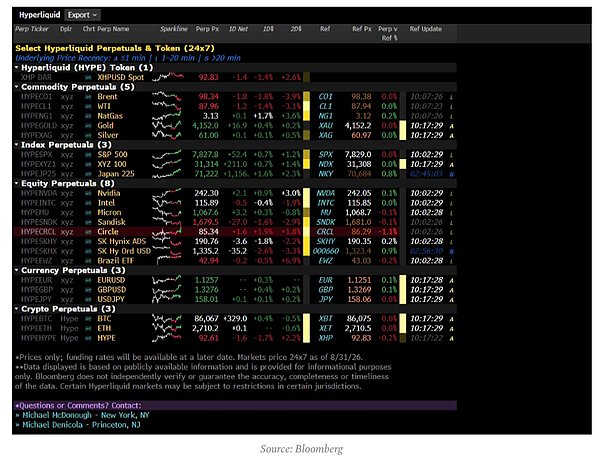Open the CO1 reference ticker link
Screen dimensions: 600x459
point(326,97)
